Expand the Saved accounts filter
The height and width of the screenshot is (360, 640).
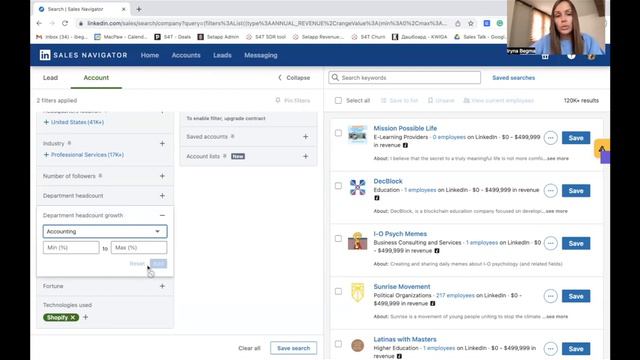305,137
